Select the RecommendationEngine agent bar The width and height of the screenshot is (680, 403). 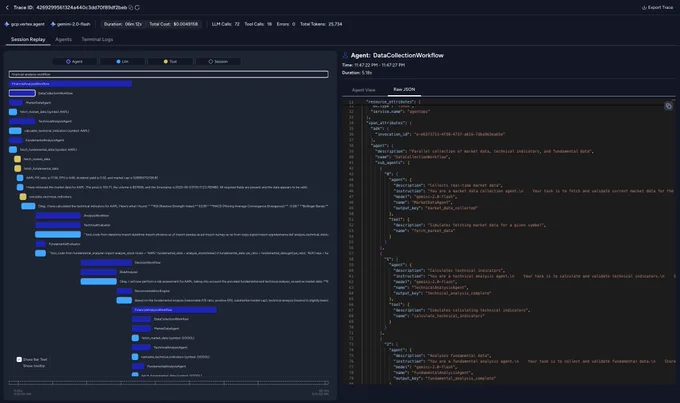point(124,291)
